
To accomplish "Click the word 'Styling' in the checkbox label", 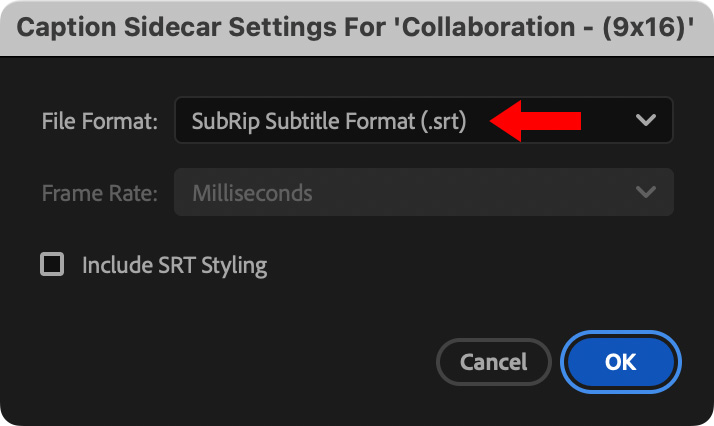I will 232,265.
